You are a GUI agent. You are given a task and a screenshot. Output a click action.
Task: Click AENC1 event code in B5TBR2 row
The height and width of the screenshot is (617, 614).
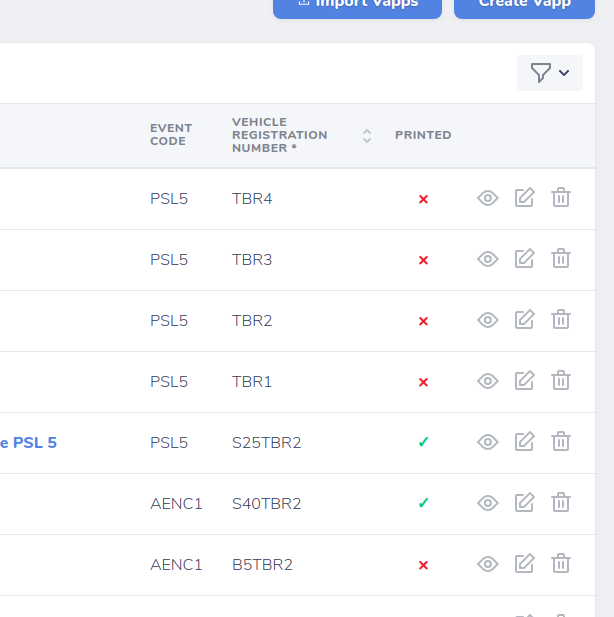click(x=176, y=565)
